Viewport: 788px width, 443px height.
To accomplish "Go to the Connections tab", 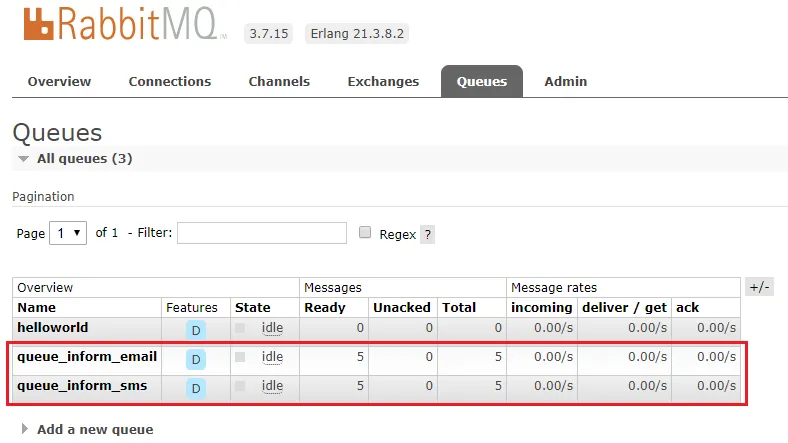I will pos(169,82).
